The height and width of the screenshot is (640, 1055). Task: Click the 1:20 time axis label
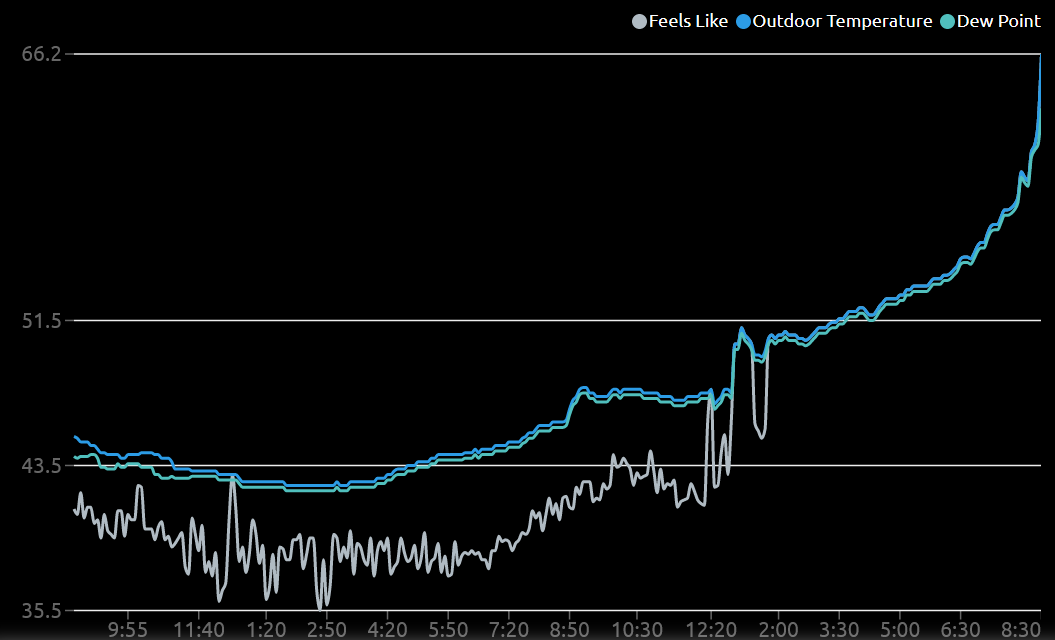(x=266, y=630)
